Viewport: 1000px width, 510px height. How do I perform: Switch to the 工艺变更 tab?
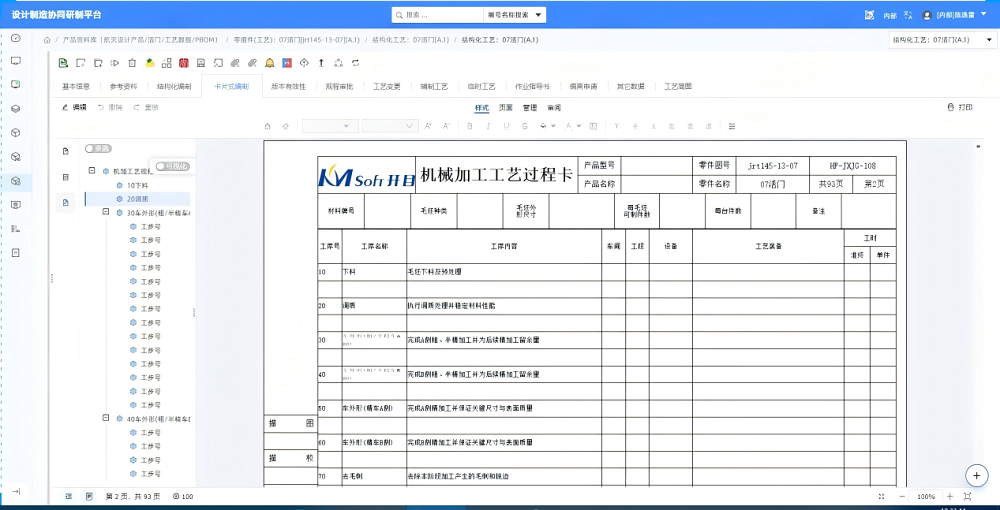tap(386, 86)
